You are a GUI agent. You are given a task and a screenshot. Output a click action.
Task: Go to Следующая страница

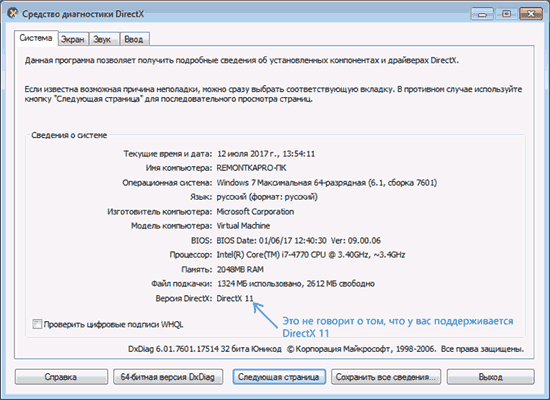279,377
